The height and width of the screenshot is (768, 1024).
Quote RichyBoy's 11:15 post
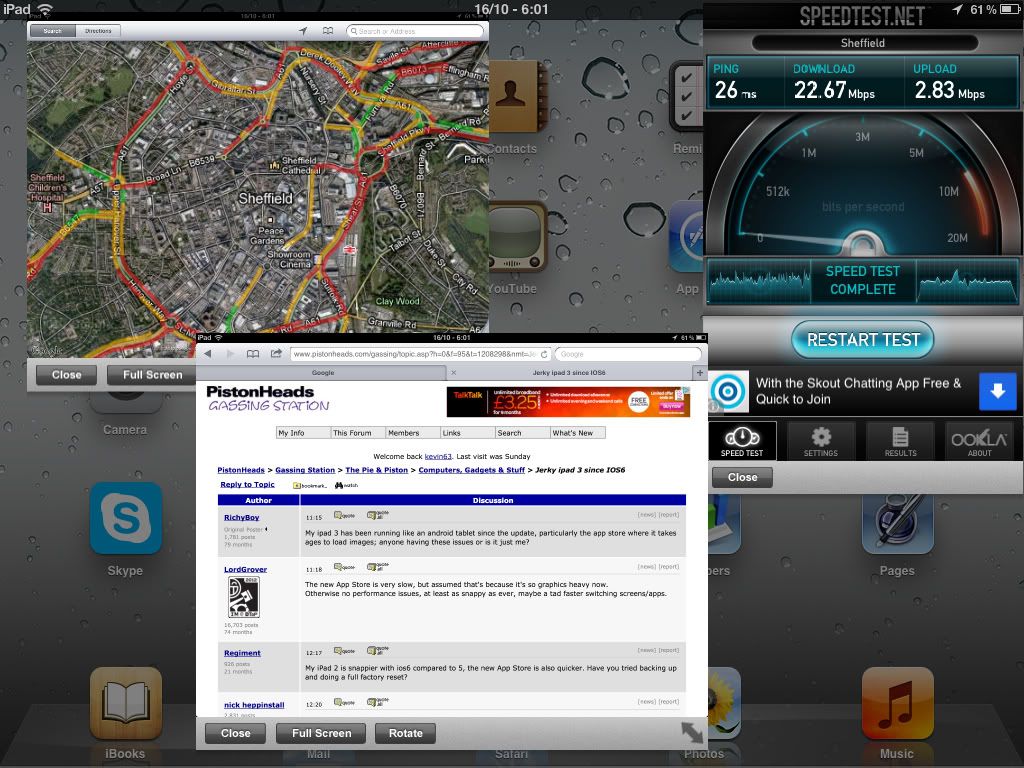point(344,515)
